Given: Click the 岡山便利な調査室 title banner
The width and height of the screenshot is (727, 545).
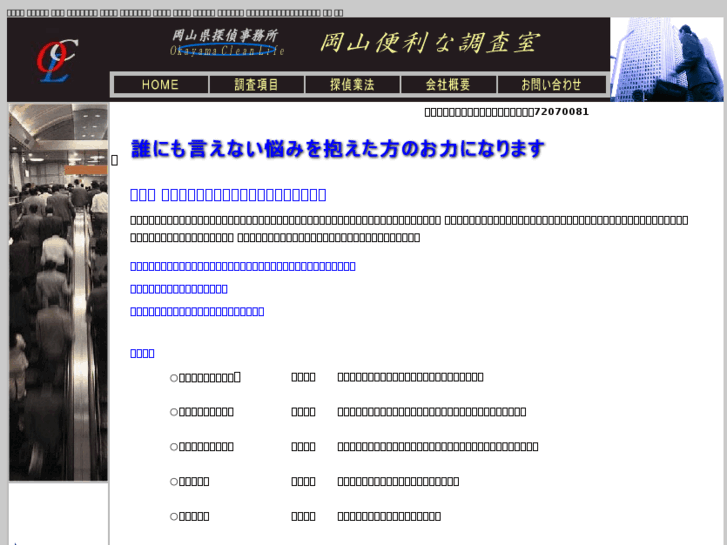Looking at the screenshot, I should pyautogui.click(x=430, y=43).
